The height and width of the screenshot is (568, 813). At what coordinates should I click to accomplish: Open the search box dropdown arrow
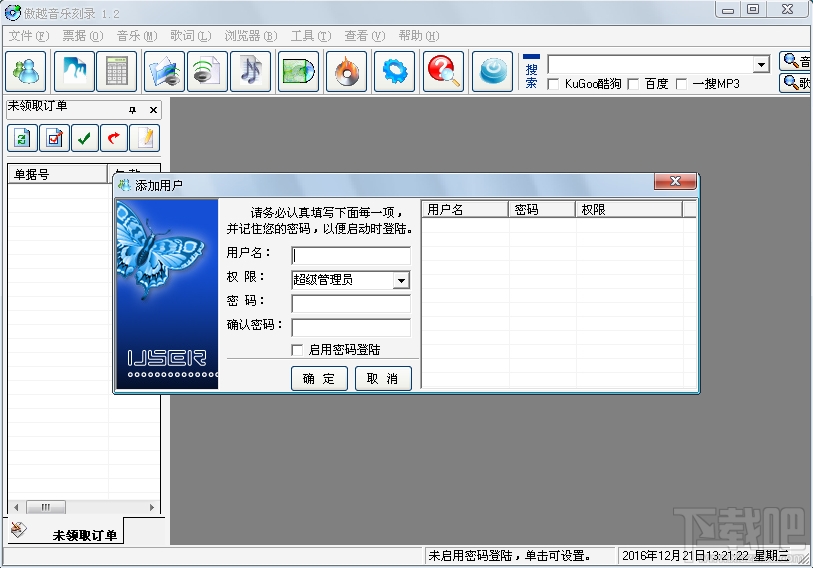[761, 65]
